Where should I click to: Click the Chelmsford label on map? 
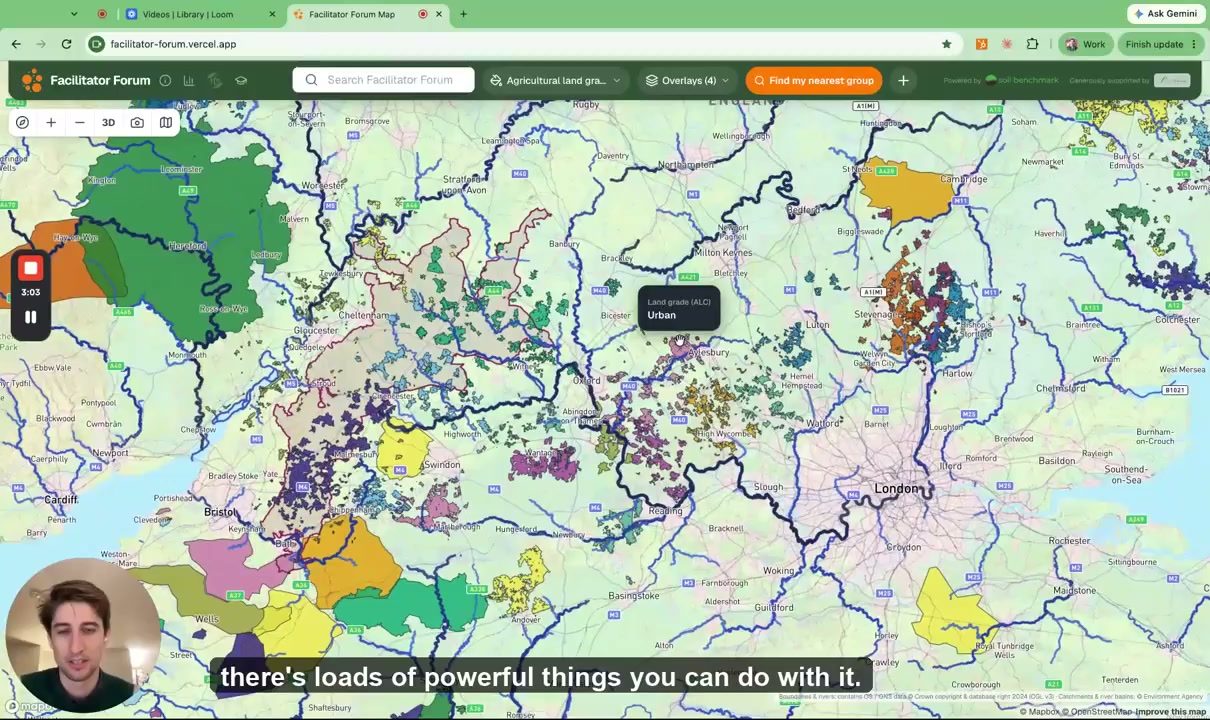point(1060,388)
